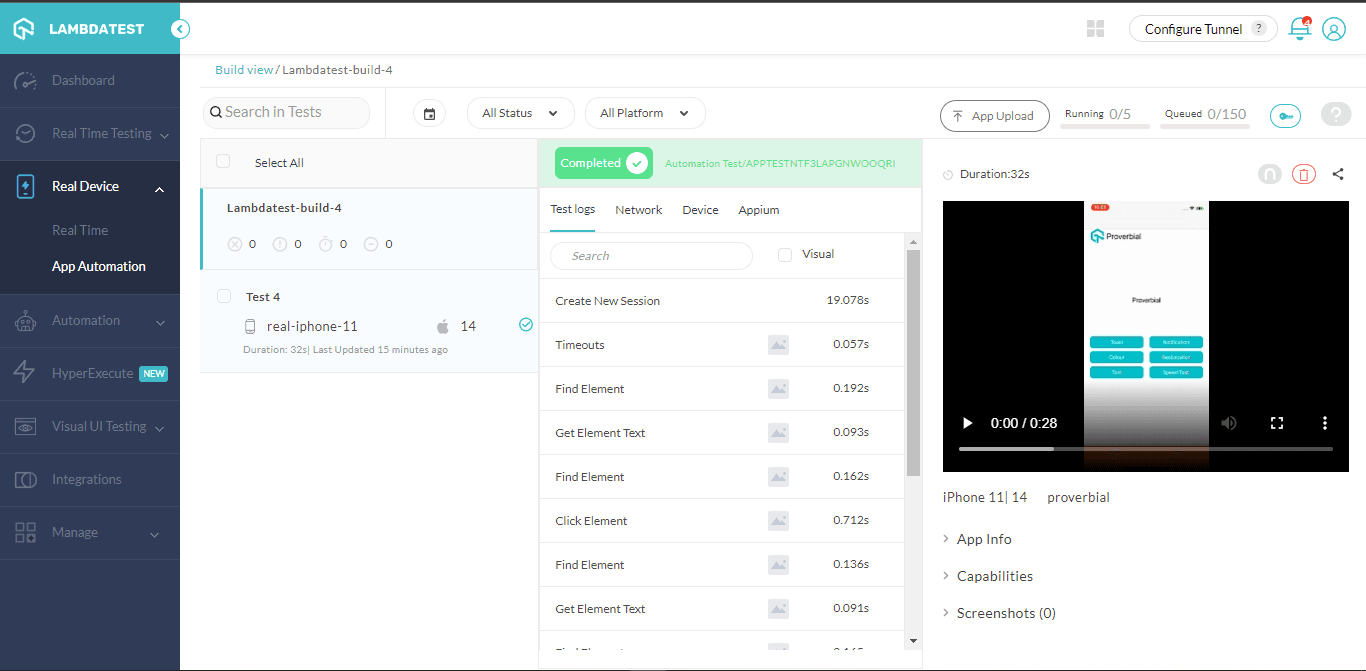The image size is (1366, 671).
Task: Open the Network tab
Action: pos(638,209)
